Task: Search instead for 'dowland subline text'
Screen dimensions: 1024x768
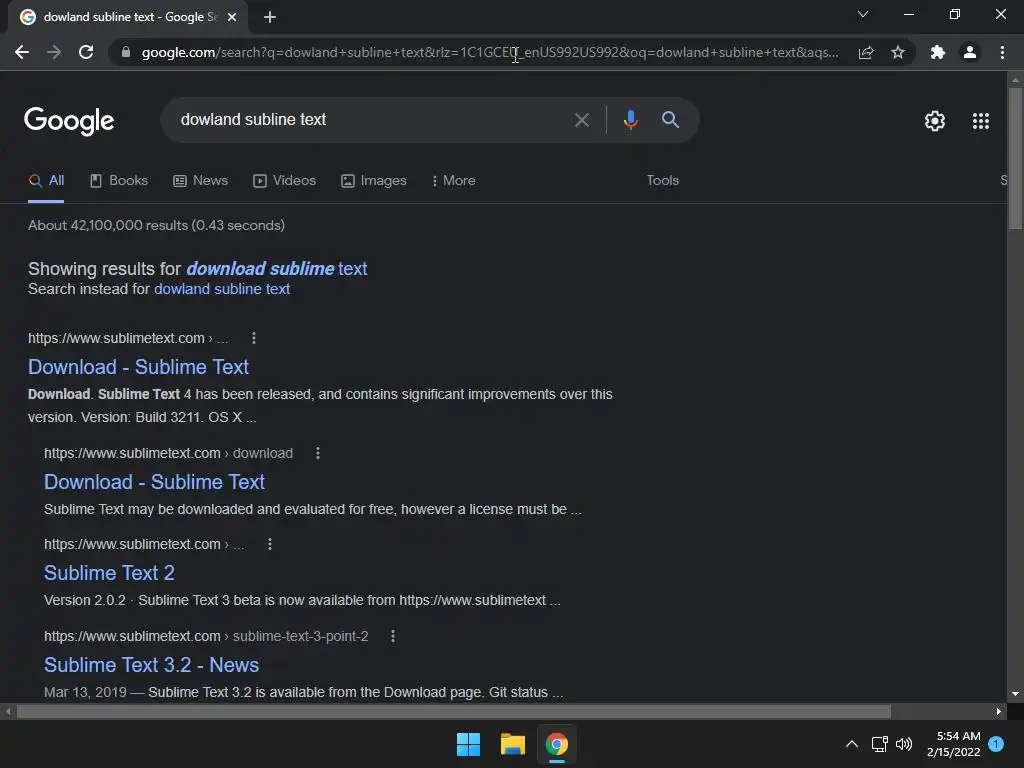Action: (222, 289)
